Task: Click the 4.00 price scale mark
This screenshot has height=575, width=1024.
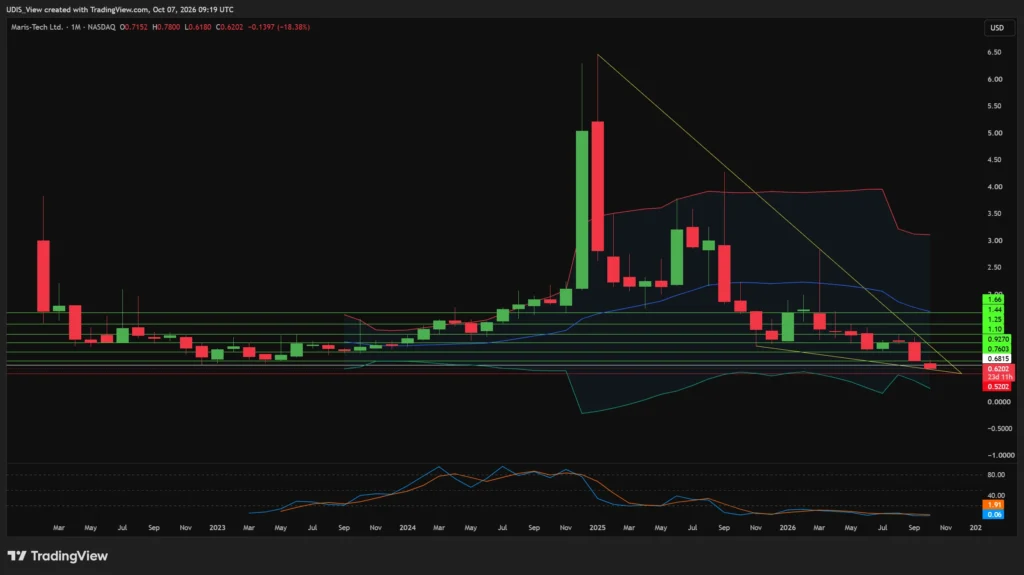Action: (995, 187)
